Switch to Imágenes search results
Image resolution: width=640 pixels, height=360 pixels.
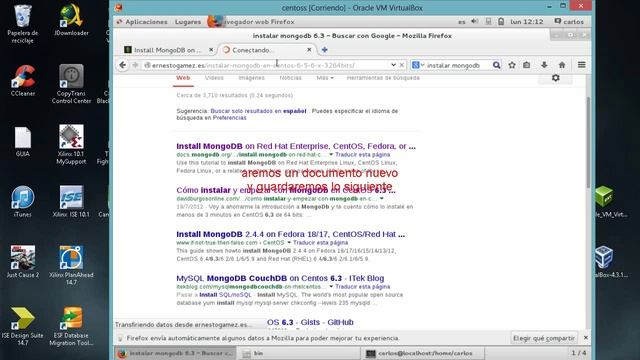coord(251,78)
